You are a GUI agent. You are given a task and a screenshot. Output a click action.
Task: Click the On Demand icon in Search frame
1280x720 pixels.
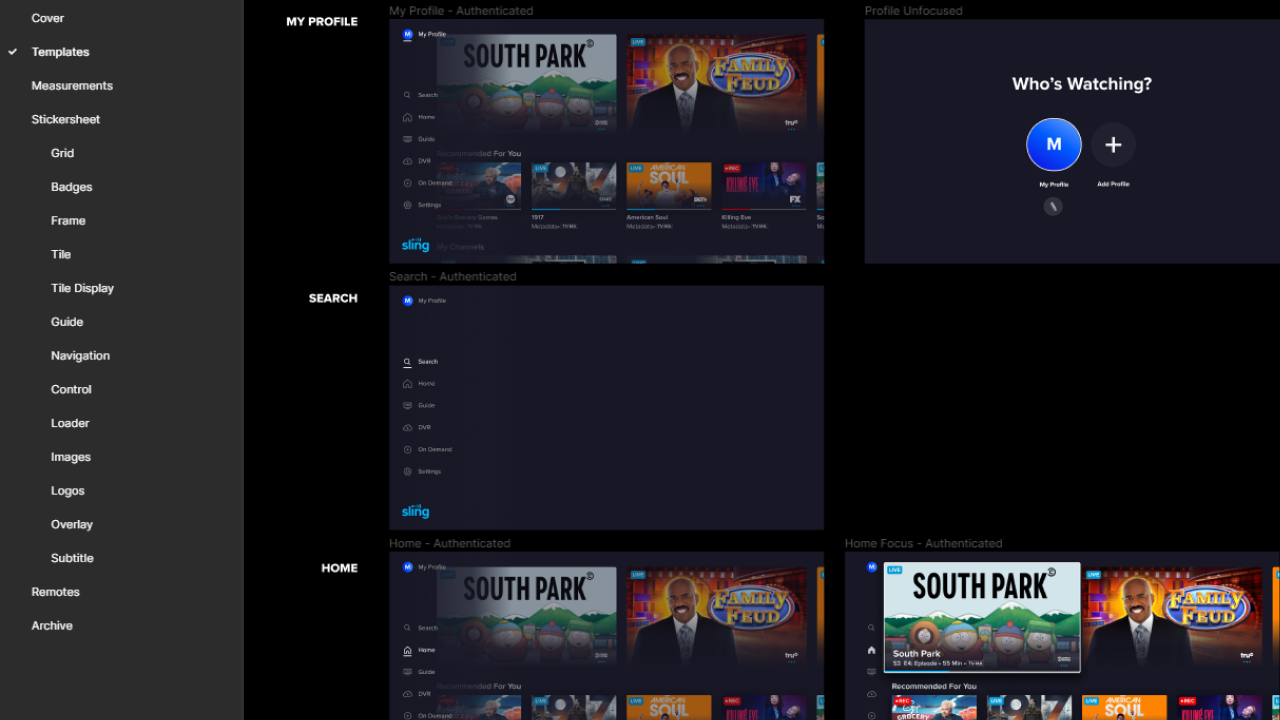point(407,450)
